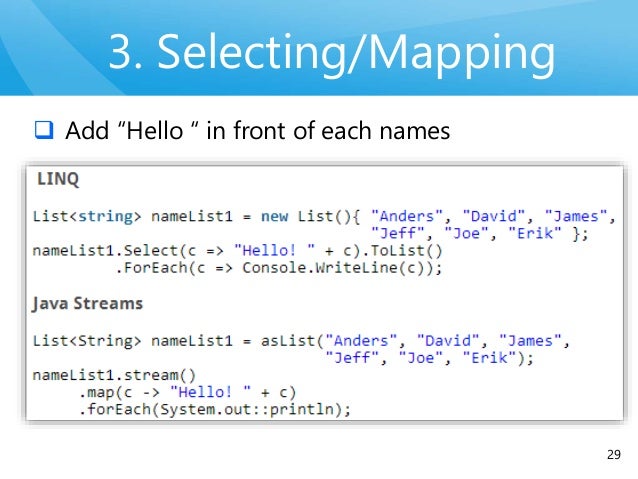Click the ".forEach(System.out::println);" line
The height and width of the screenshot is (479, 638).
pos(214,409)
